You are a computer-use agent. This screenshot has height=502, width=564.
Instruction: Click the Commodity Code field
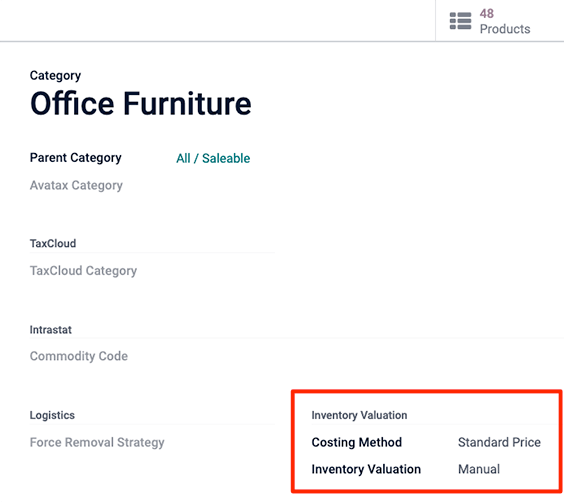pyautogui.click(x=79, y=356)
